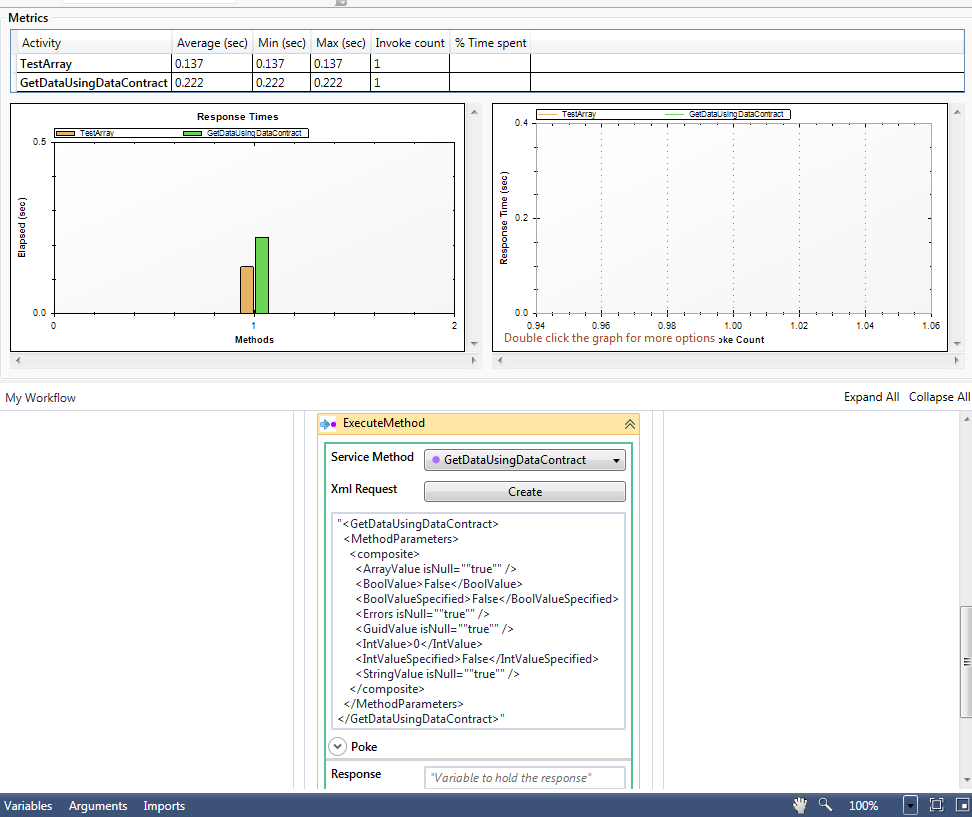Collapse the ExecuteMethod activity with the double chevron
Viewport: 972px width, 817px height.
pyautogui.click(x=629, y=424)
